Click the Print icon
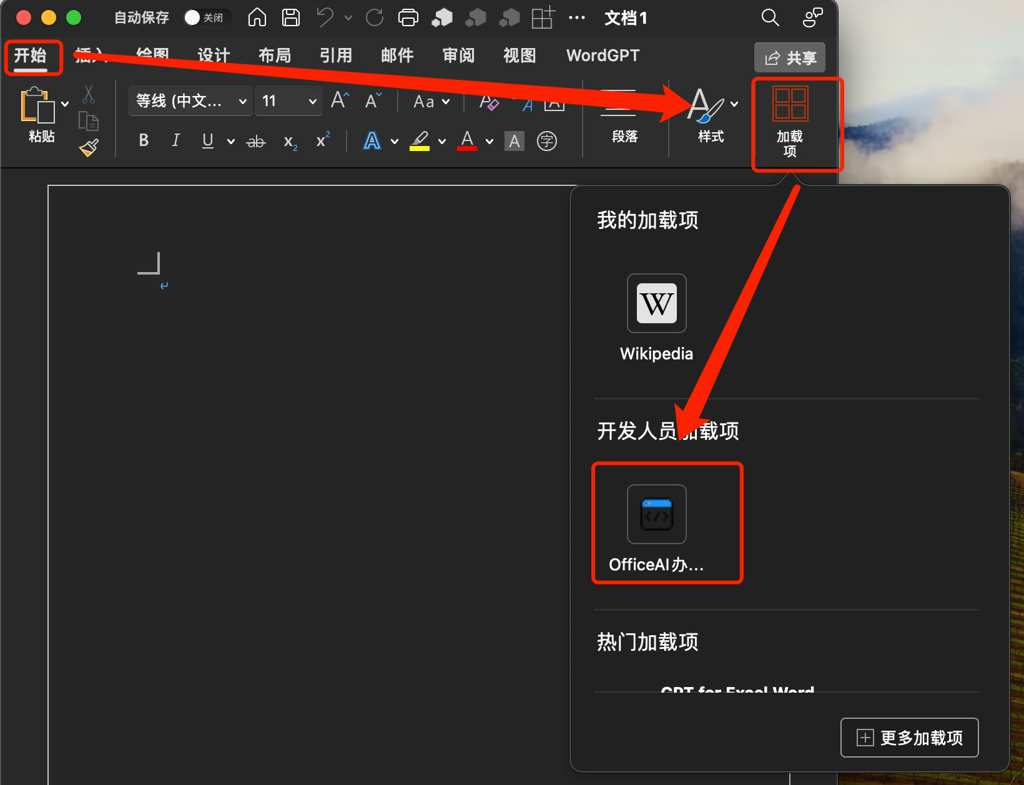Image resolution: width=1024 pixels, height=785 pixels. (408, 18)
